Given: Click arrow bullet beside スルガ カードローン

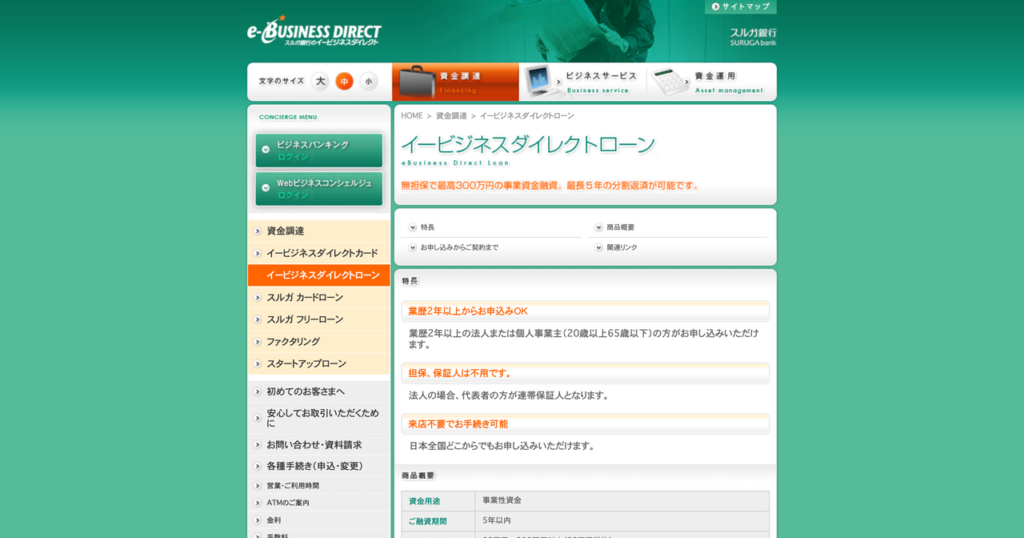Looking at the screenshot, I should (x=257, y=298).
